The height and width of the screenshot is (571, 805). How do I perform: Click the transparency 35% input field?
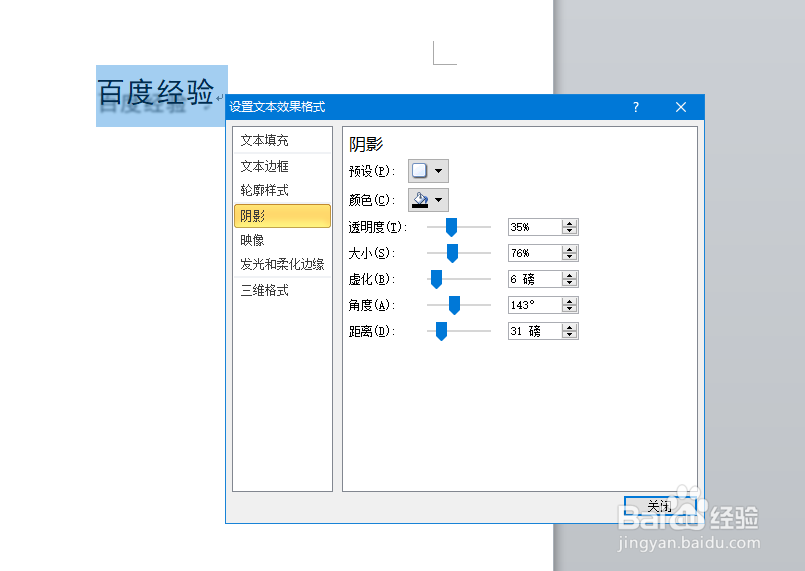(535, 227)
